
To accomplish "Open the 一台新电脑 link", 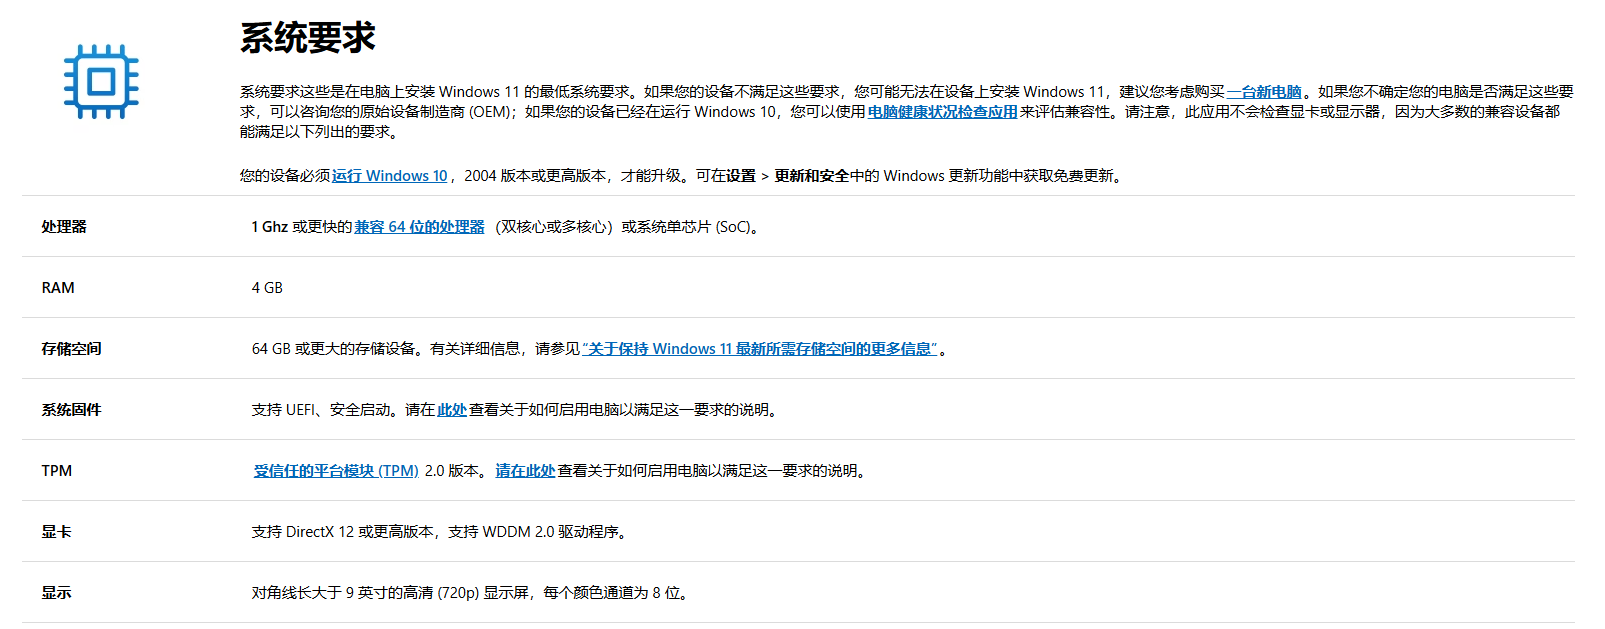I will point(1264,92).
